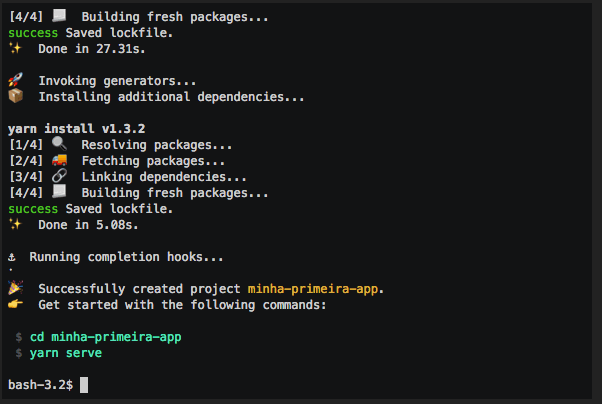This screenshot has height=404, width=602.
Task: Click the text 'Fetching packages...'
Action: 153,161
